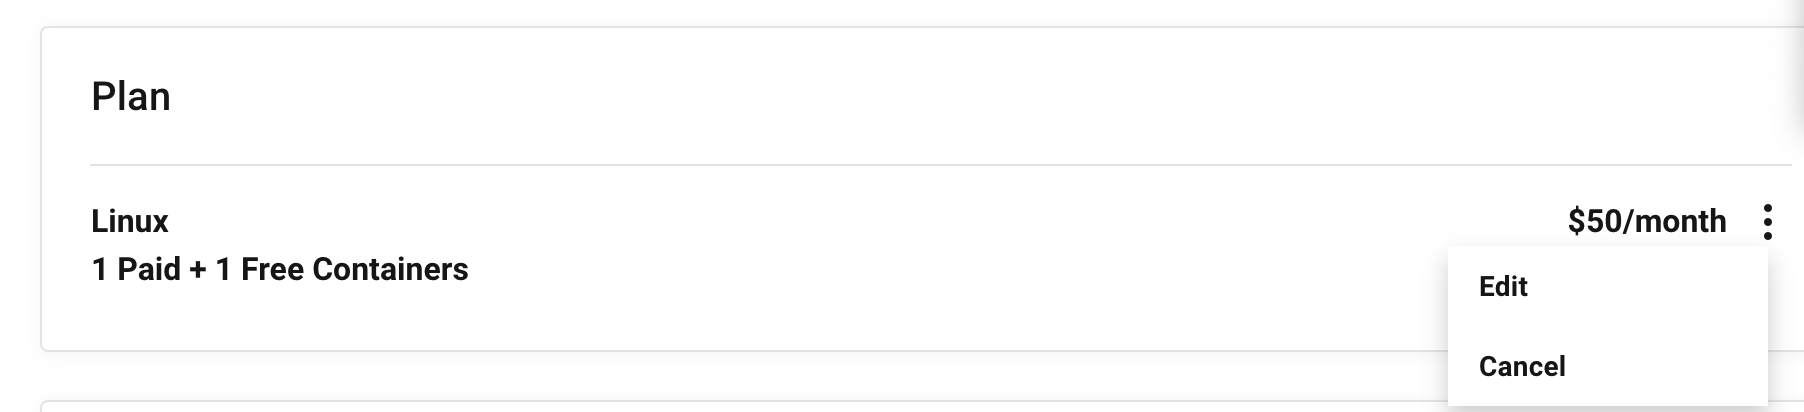Select Edit from the plan options menu
The image size is (1804, 412).
pos(1503,287)
